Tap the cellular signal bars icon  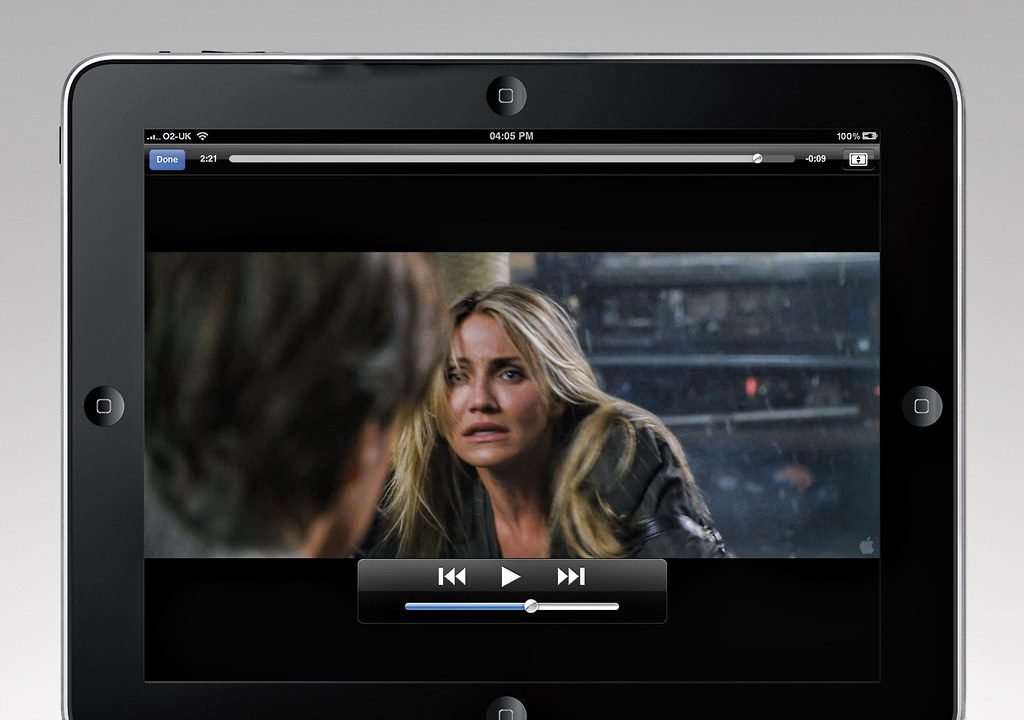153,137
